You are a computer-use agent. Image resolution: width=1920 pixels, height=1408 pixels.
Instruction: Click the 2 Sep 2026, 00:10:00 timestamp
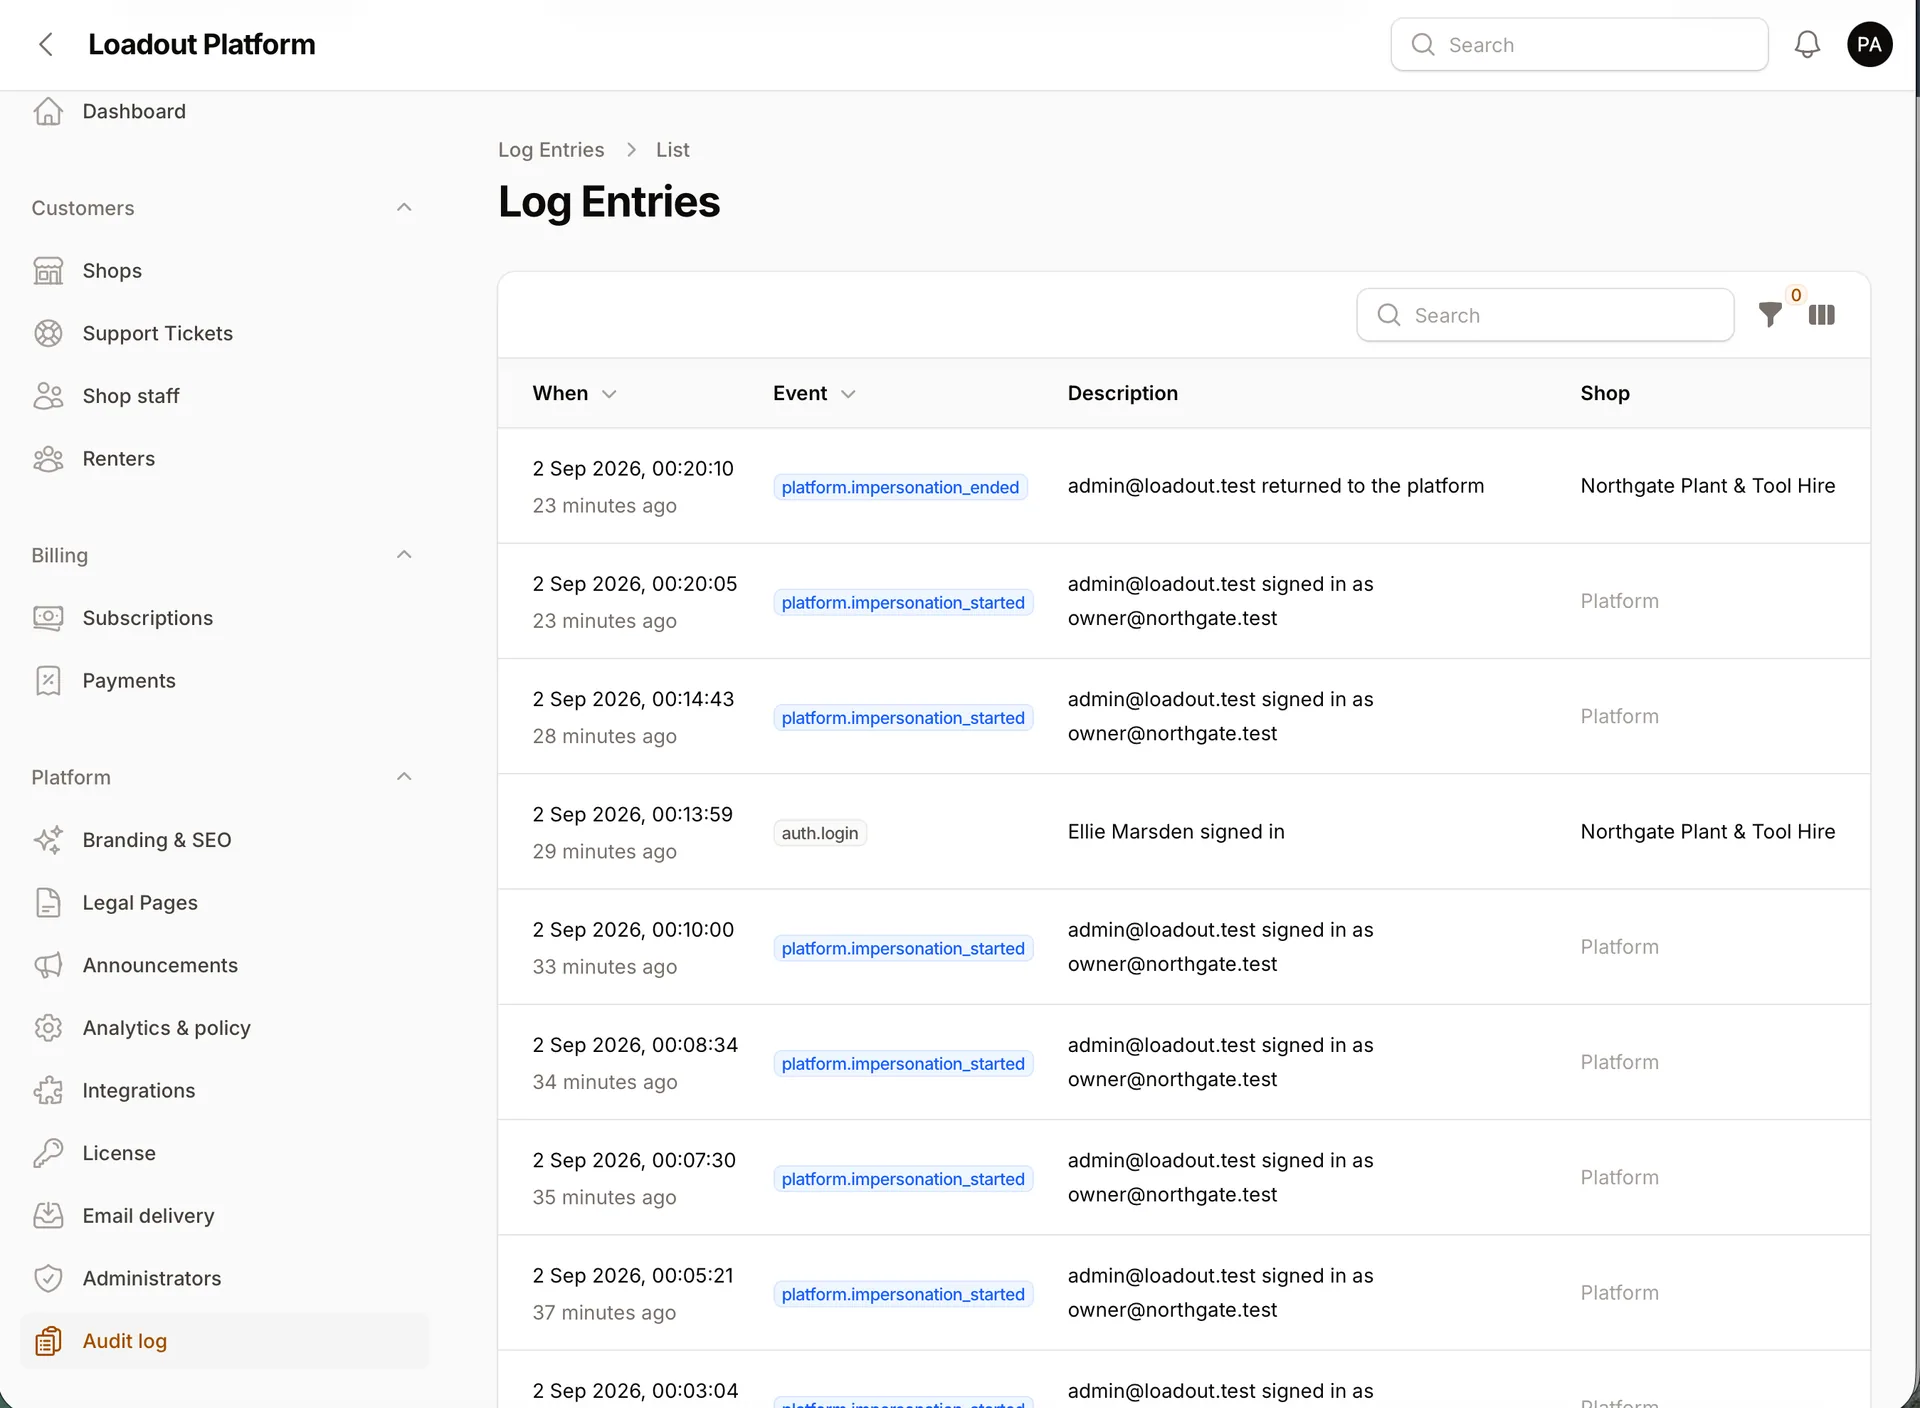pyautogui.click(x=633, y=930)
